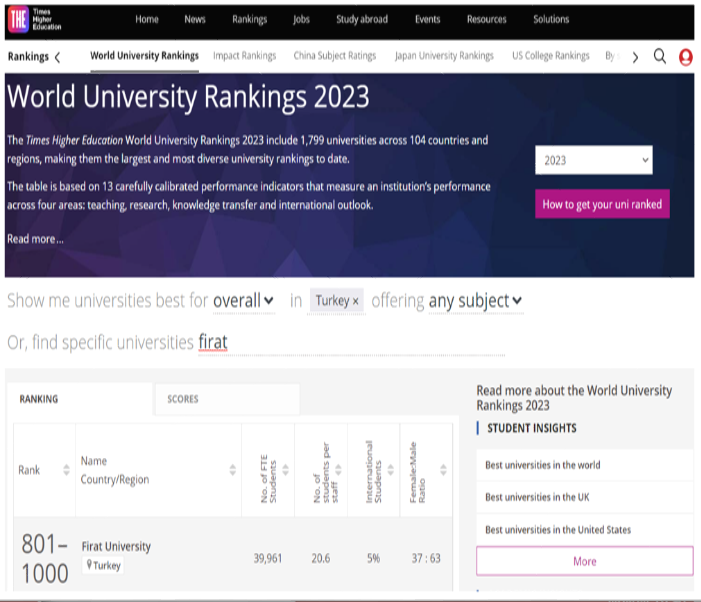Select World University Rankings tab
Image resolution: width=701 pixels, height=602 pixels.
click(144, 56)
